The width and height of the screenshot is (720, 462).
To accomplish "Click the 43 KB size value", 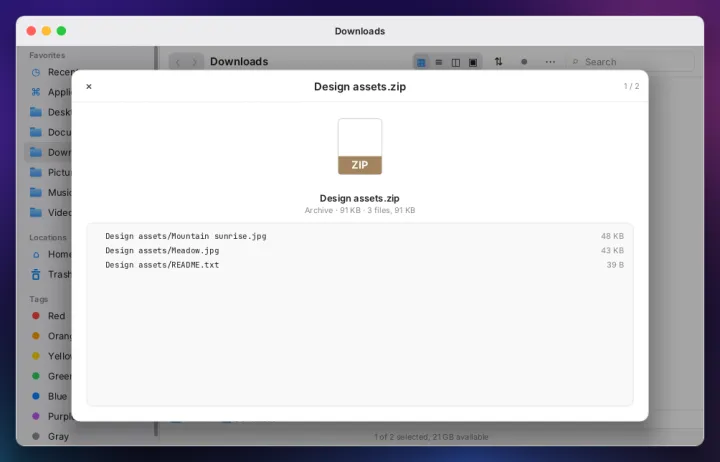I will pyautogui.click(x=612, y=250).
